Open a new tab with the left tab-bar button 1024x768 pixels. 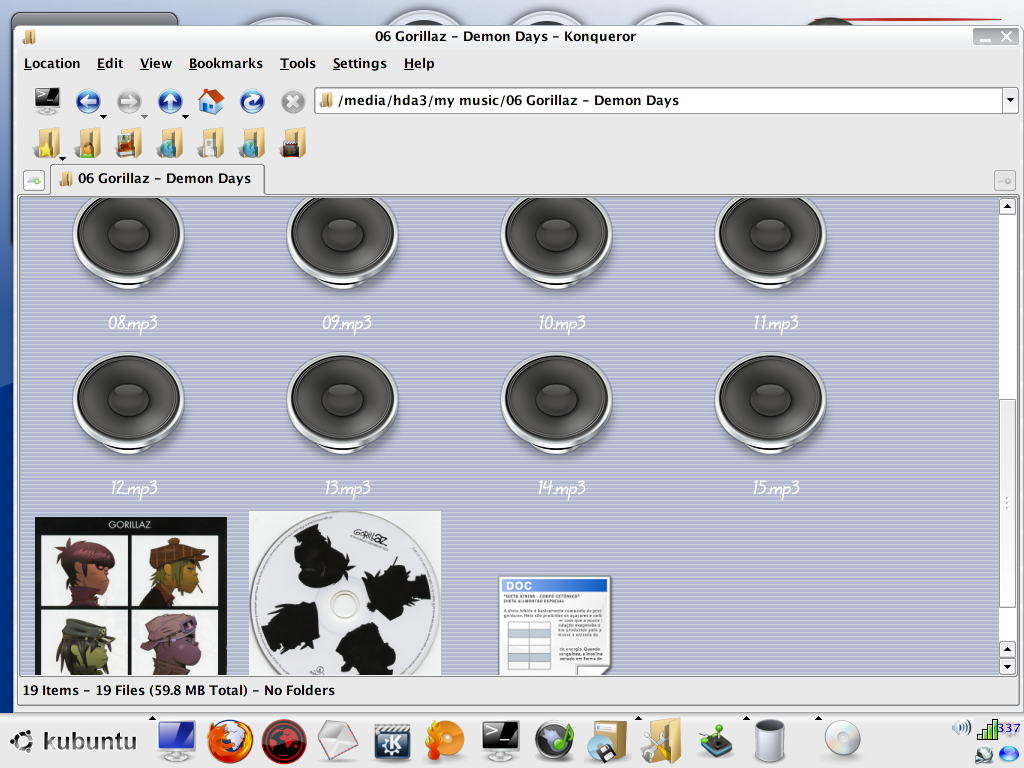click(x=34, y=180)
